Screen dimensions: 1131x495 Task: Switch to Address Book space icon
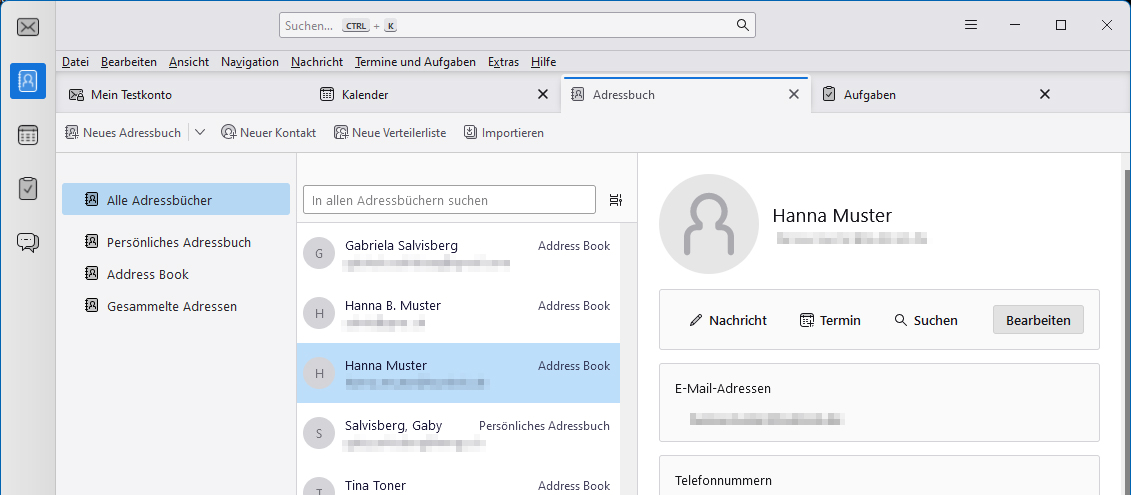[x=28, y=81]
